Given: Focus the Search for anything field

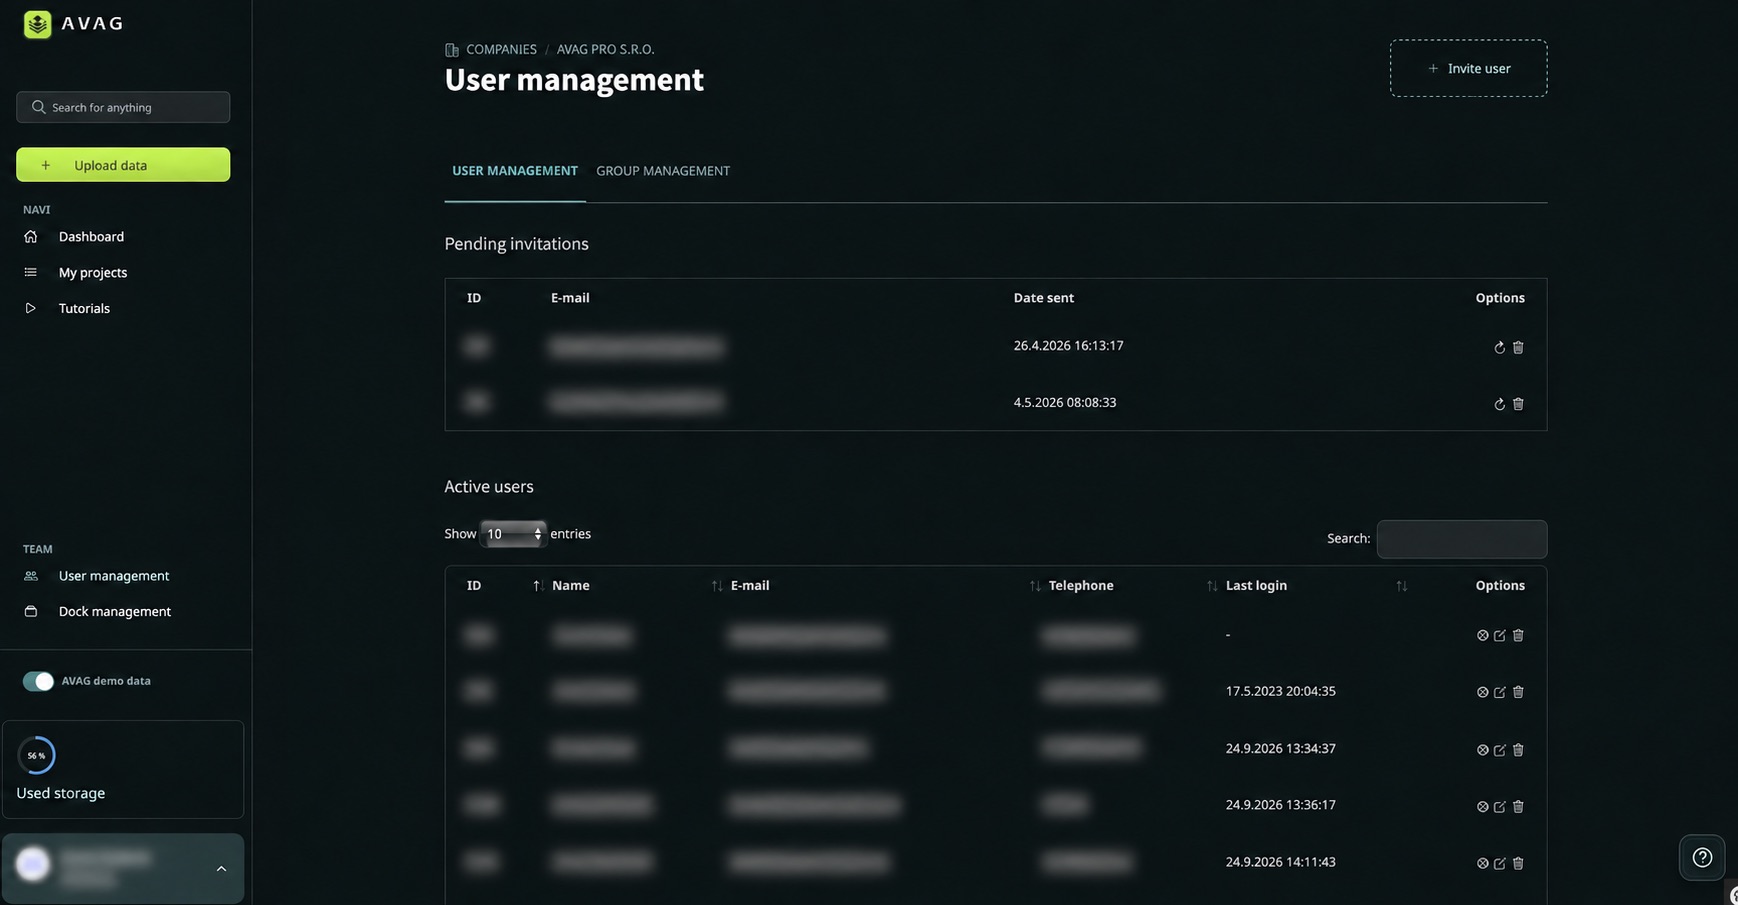Looking at the screenshot, I should tap(123, 107).
